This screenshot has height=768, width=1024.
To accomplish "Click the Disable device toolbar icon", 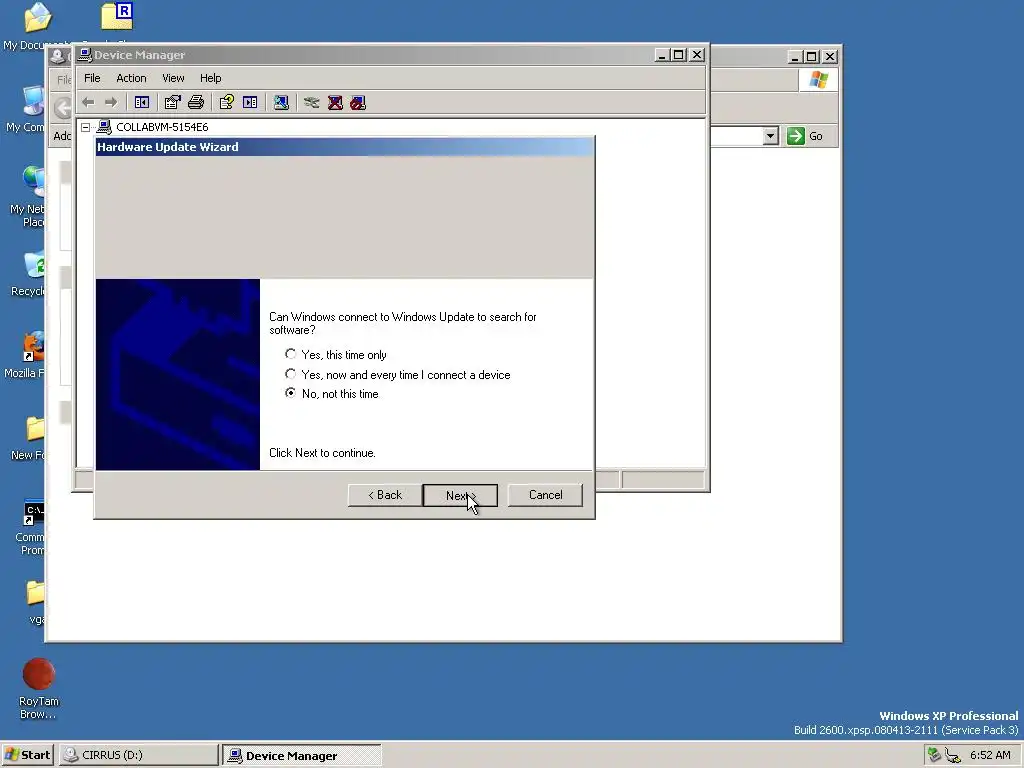I will point(358,103).
